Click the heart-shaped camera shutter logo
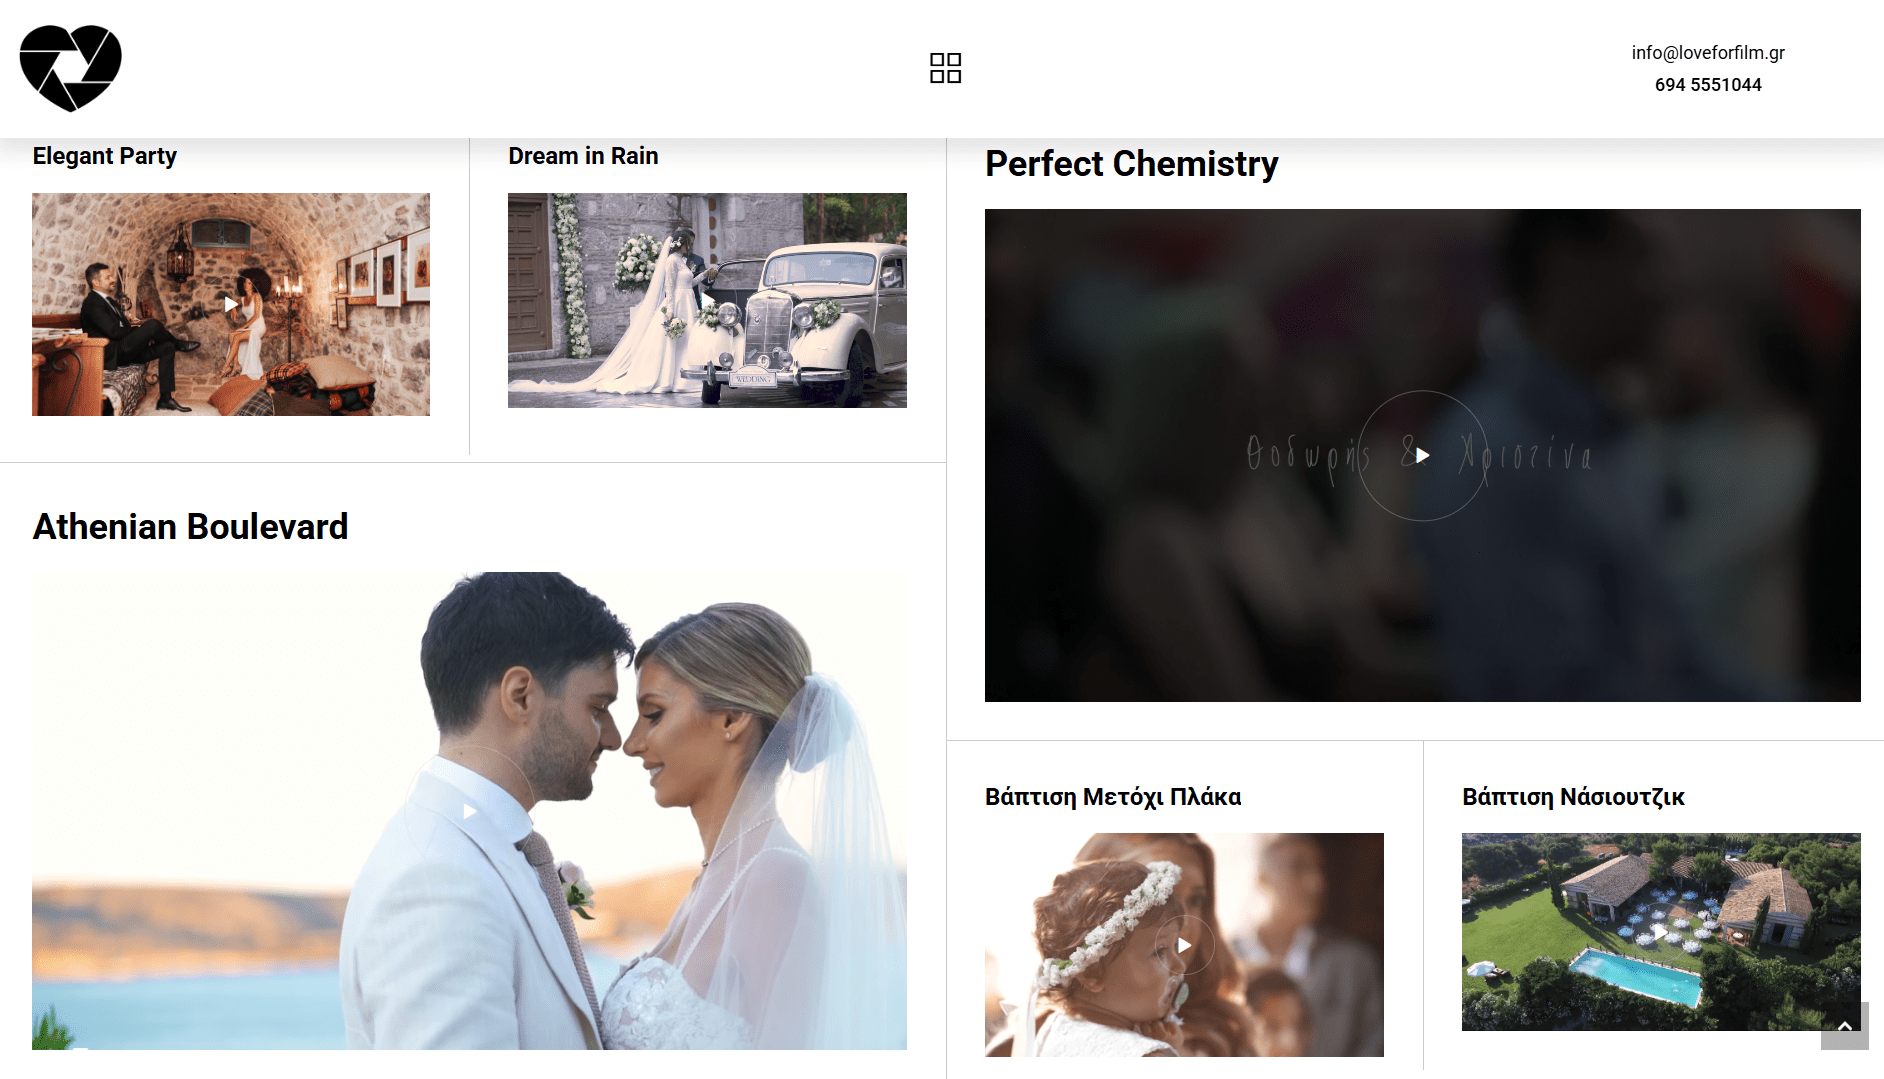The image size is (1884, 1079). click(70, 67)
